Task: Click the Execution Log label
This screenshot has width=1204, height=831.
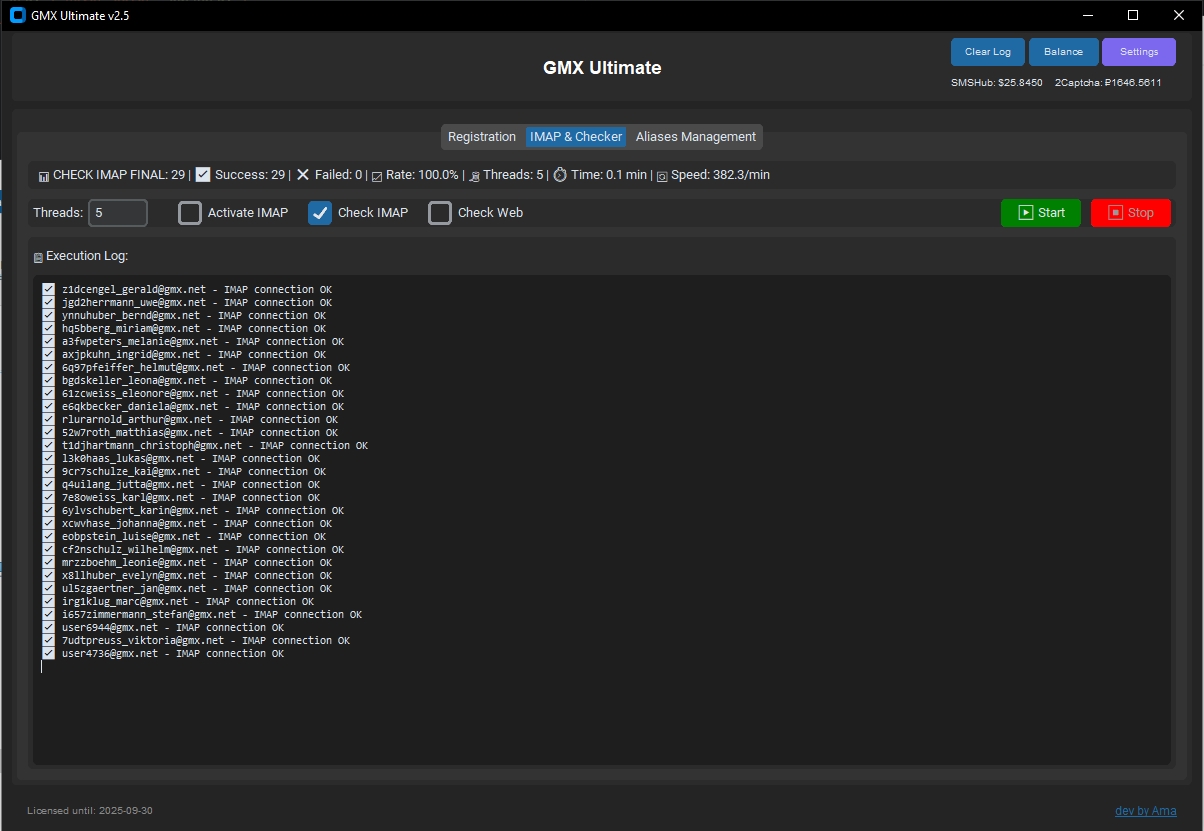Action: tap(87, 256)
